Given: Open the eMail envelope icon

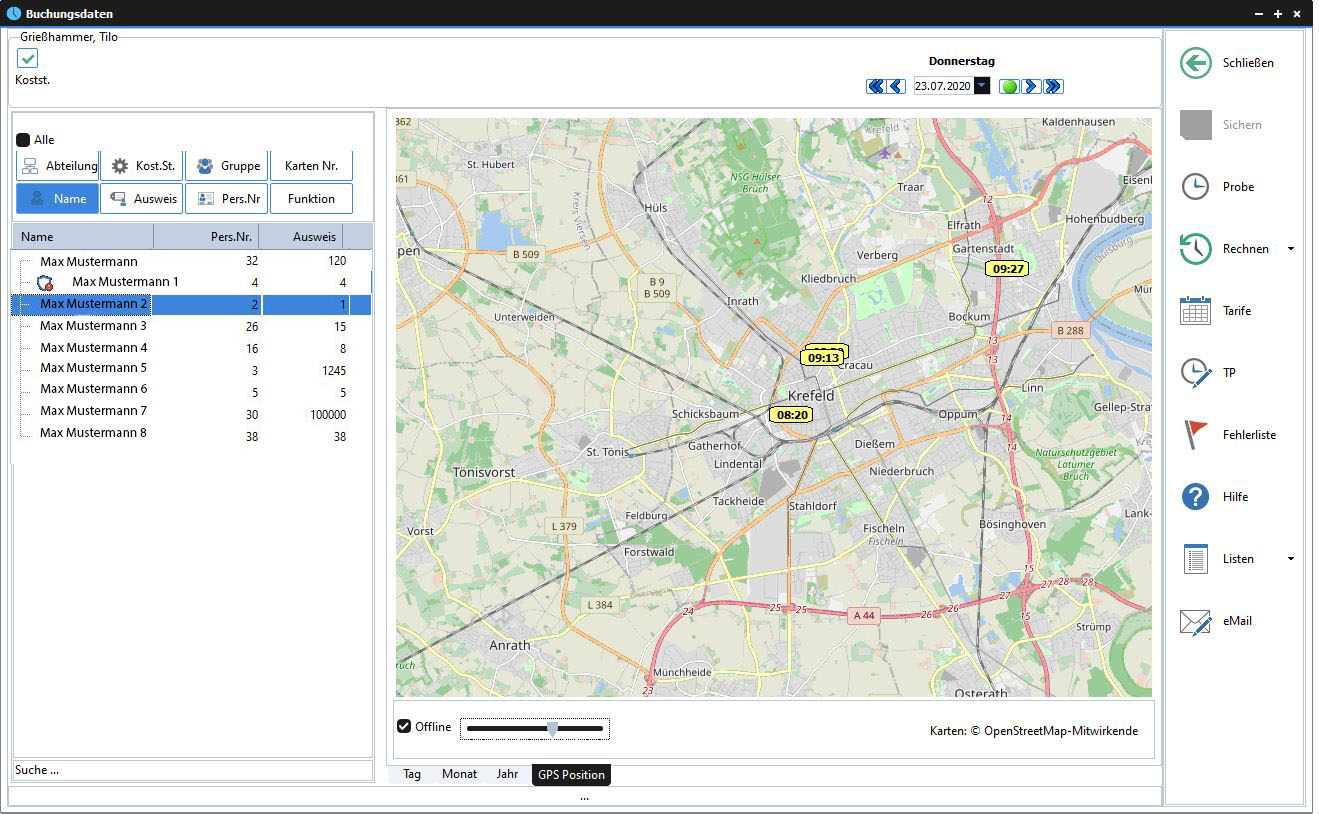Looking at the screenshot, I should click(1196, 621).
